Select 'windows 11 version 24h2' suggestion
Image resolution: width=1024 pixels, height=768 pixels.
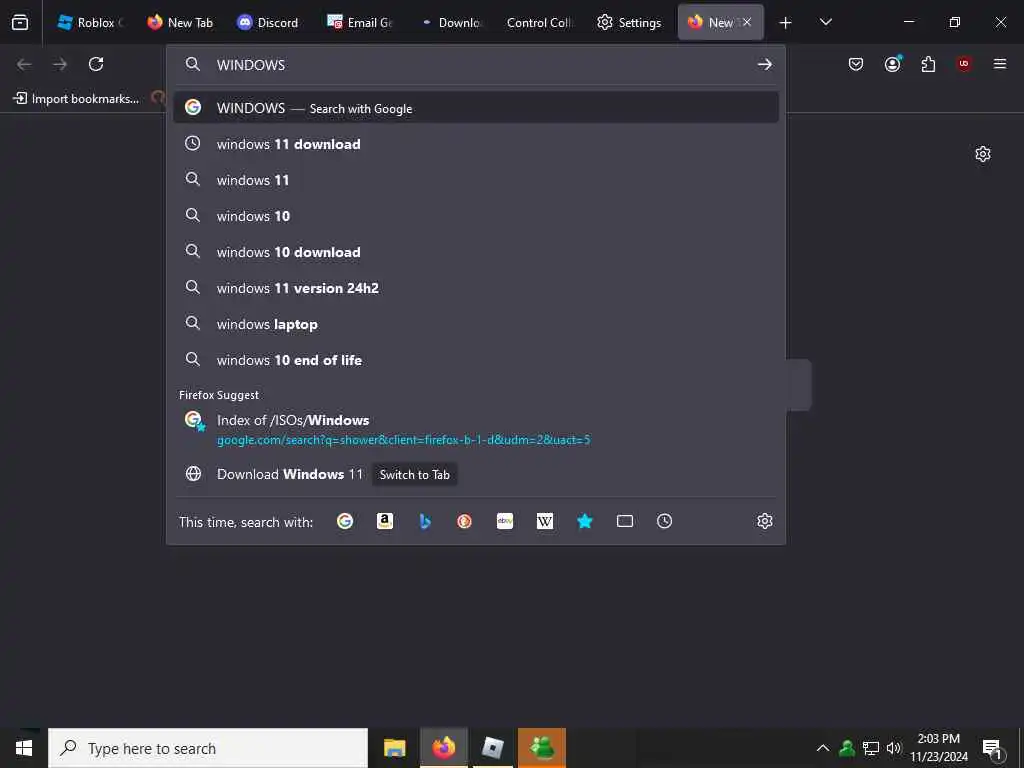tap(475, 287)
